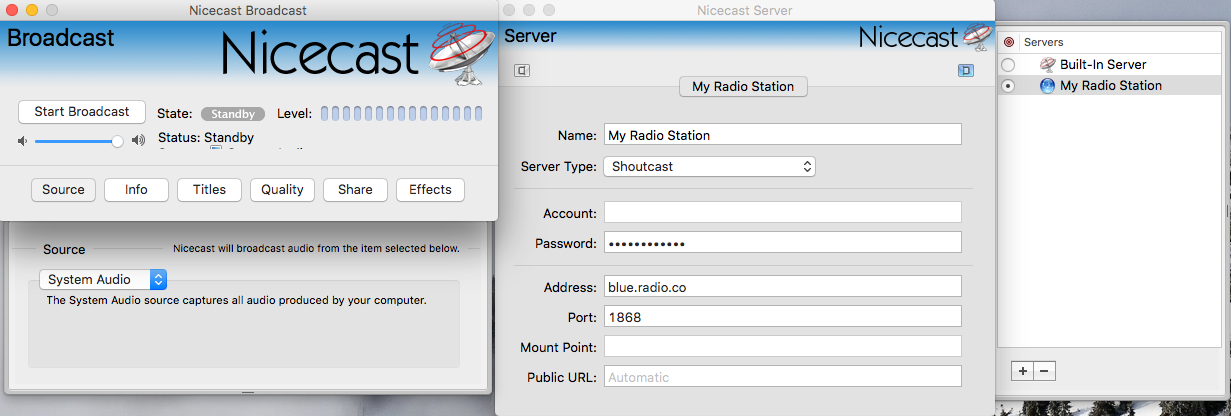The height and width of the screenshot is (416, 1231).
Task: Click the 'Nicecast Broadcast' window title
Action: 247,11
